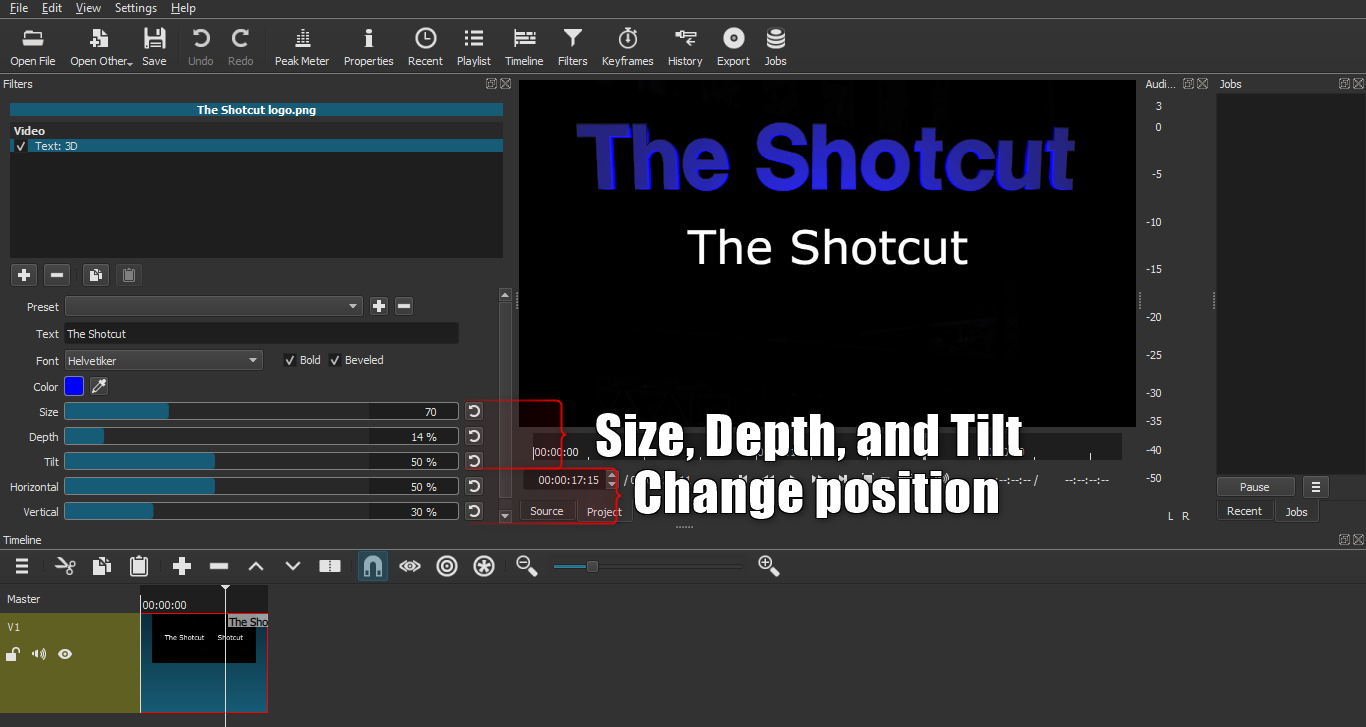Remove selected filter with minus button
Screen dimensions: 1366x727
point(58,275)
